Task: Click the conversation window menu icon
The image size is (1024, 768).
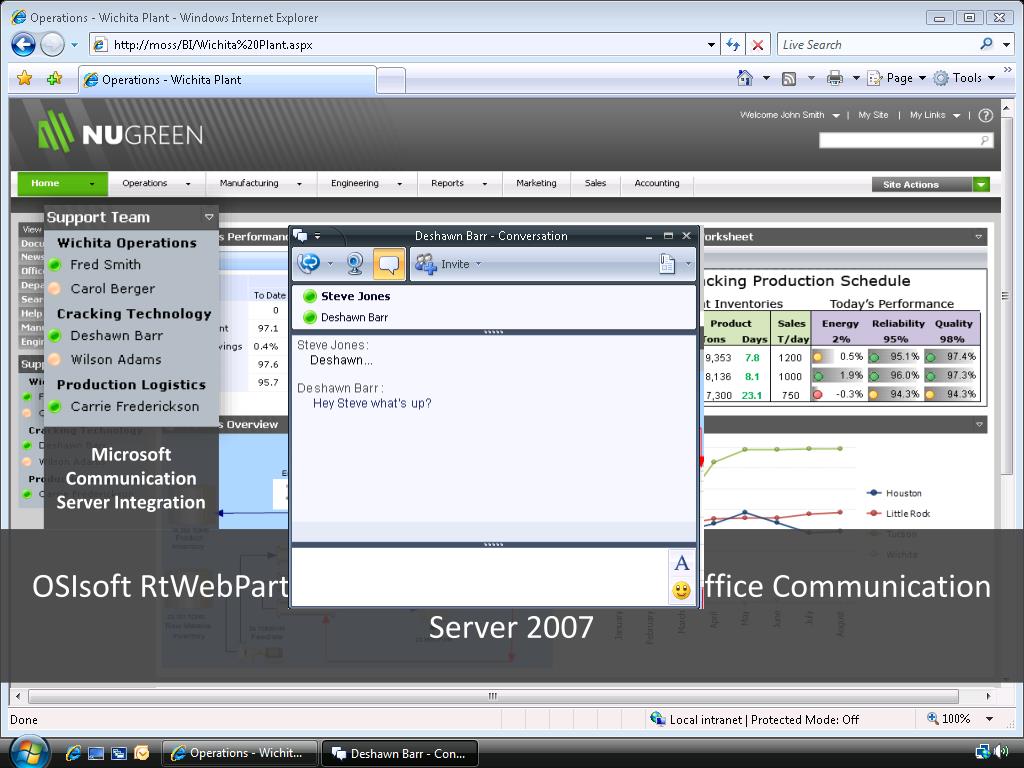Action: coord(300,235)
